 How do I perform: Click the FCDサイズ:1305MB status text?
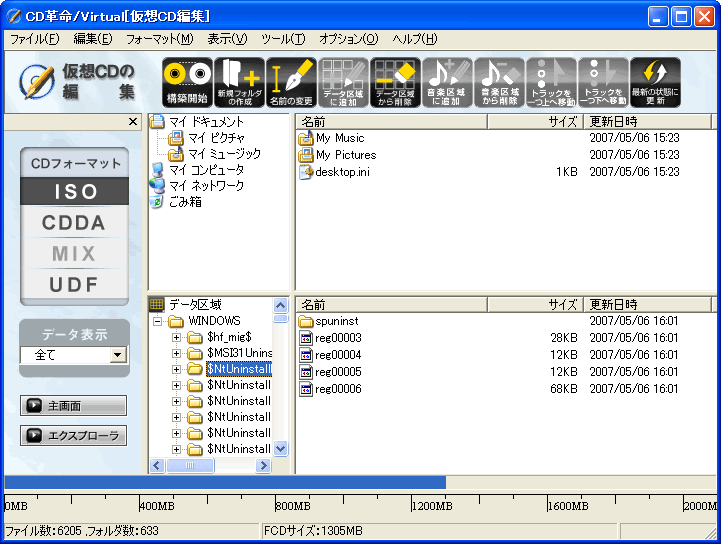[313, 531]
